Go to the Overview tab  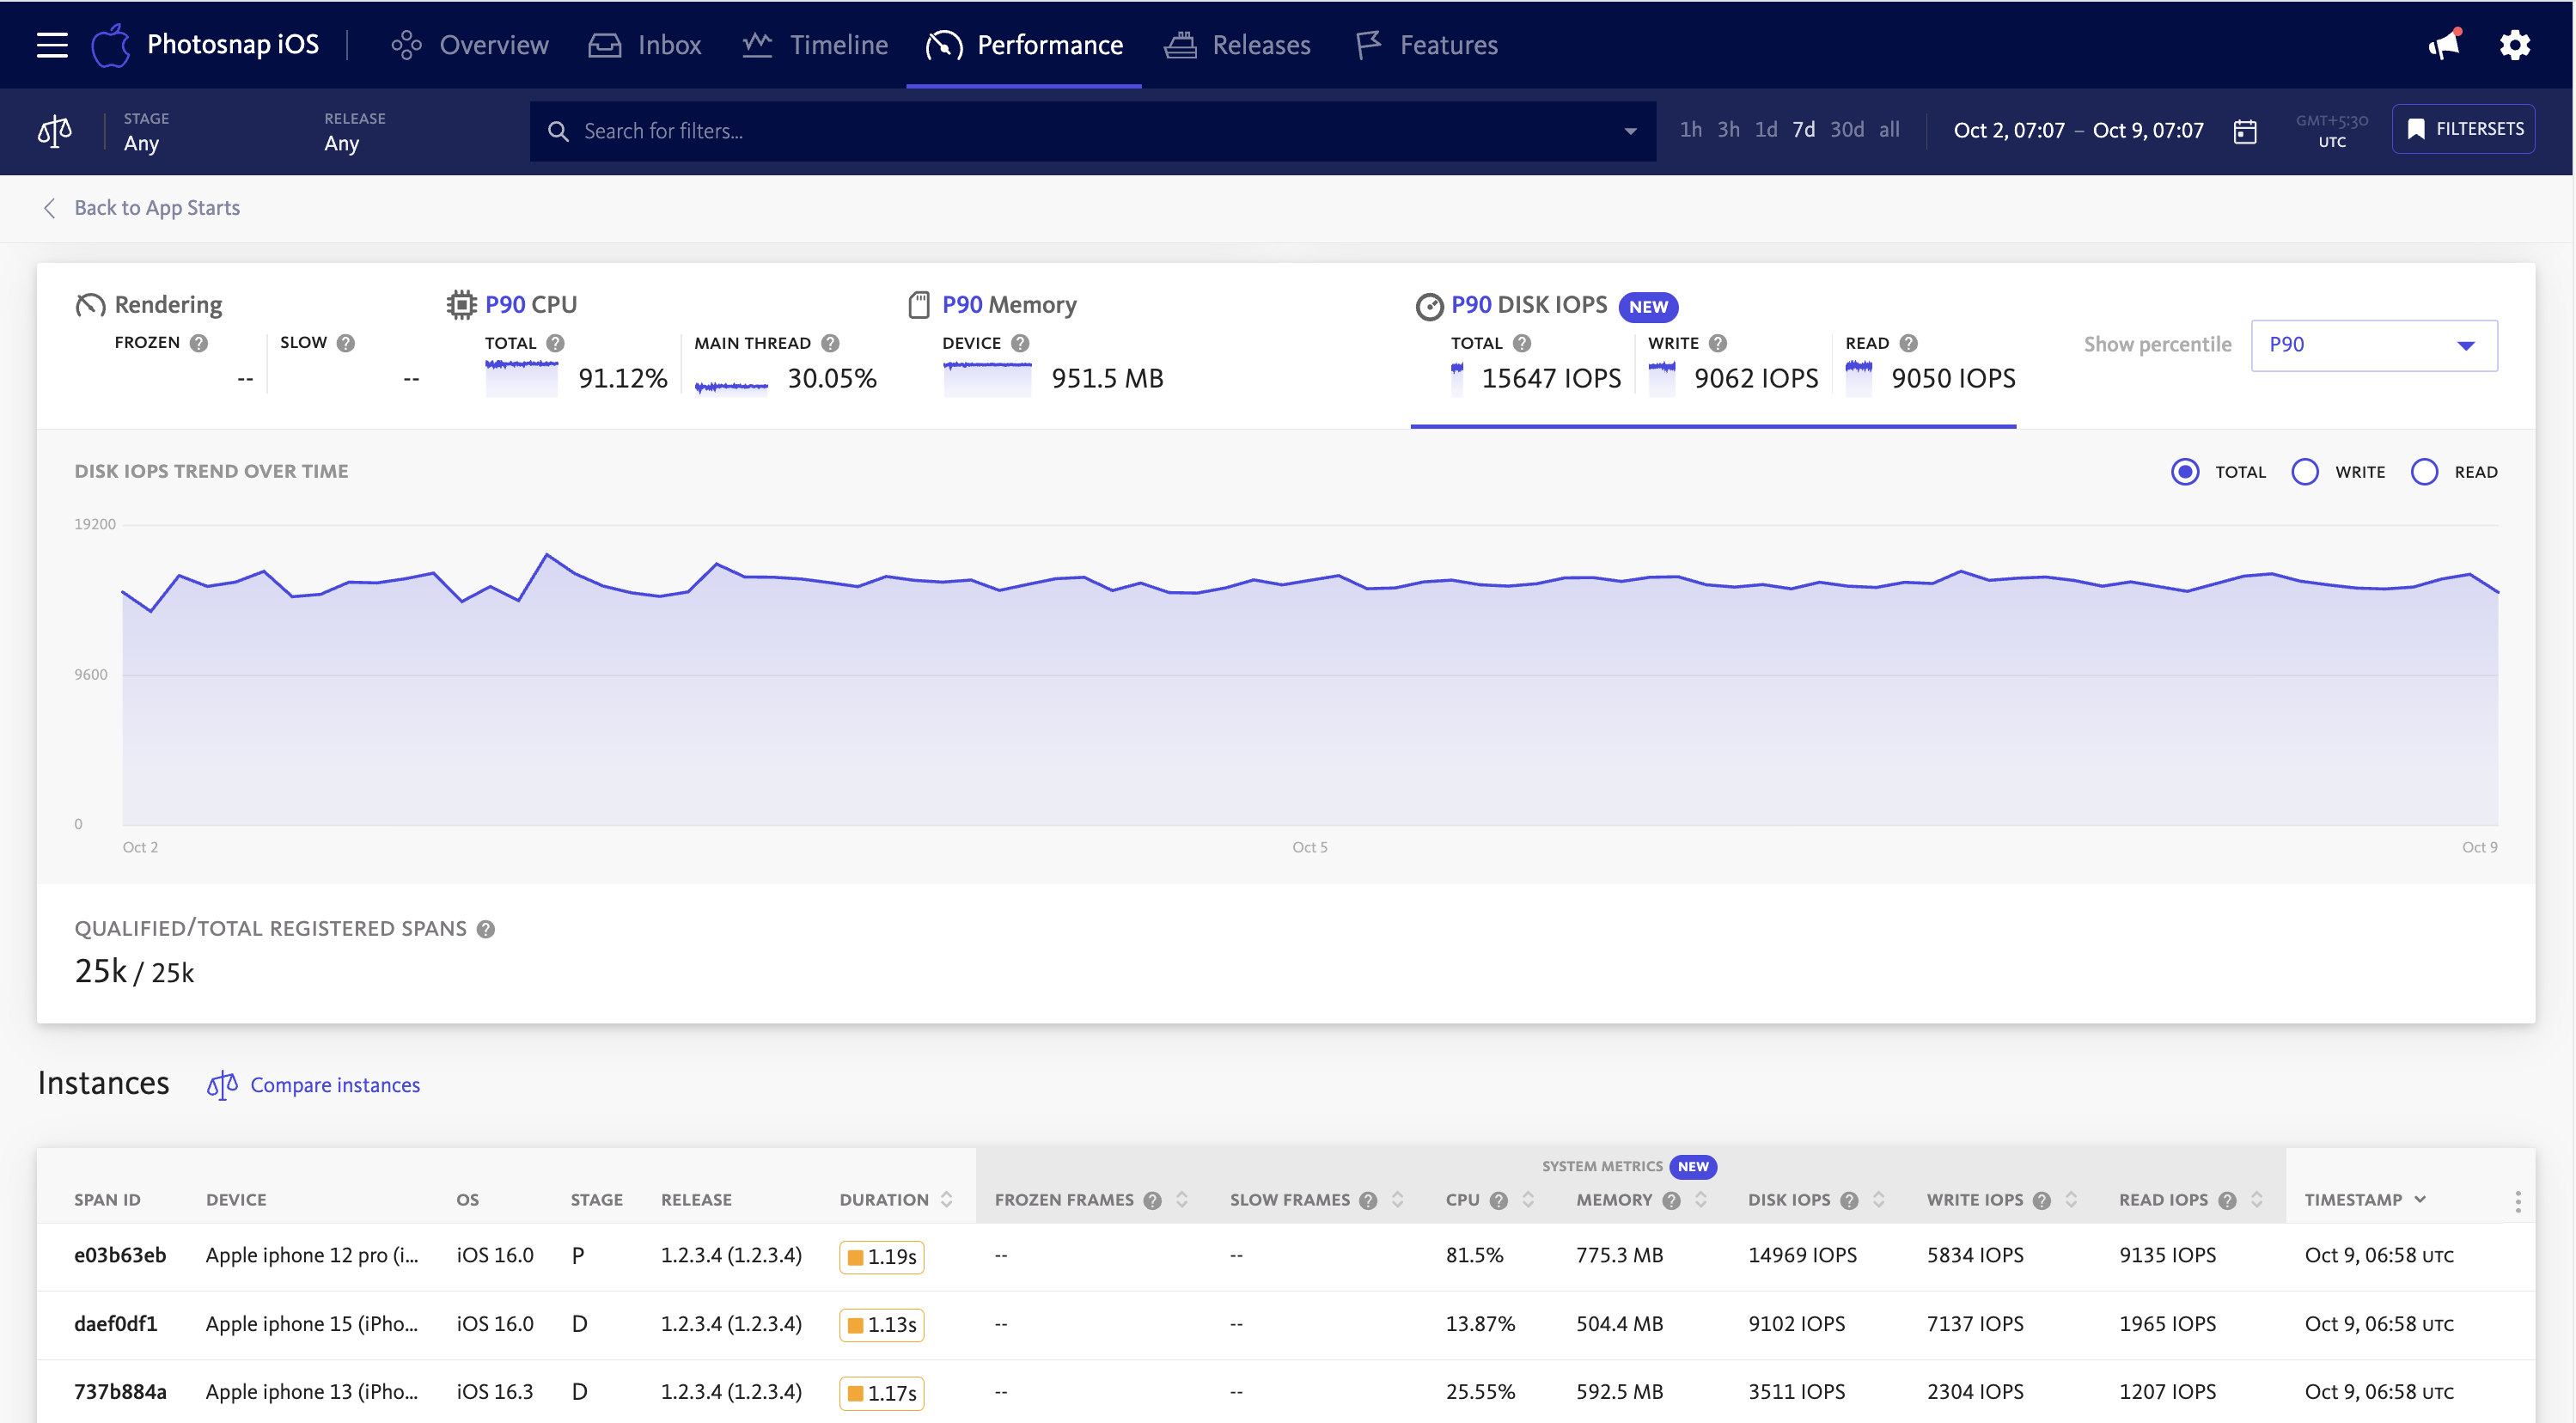coord(469,45)
